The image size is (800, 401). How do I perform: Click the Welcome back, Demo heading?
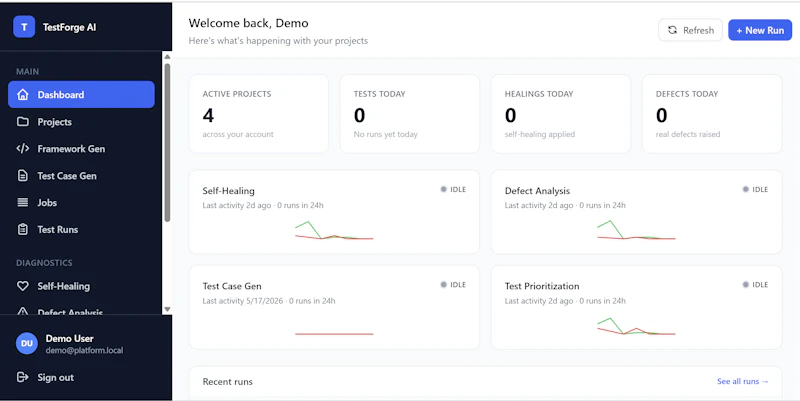point(248,23)
